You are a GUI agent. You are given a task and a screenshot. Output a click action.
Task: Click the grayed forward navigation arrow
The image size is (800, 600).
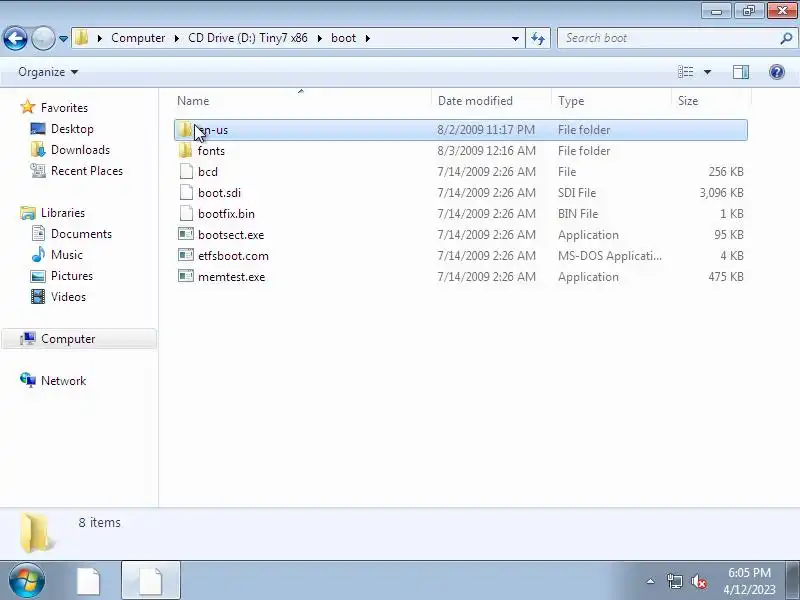point(43,38)
